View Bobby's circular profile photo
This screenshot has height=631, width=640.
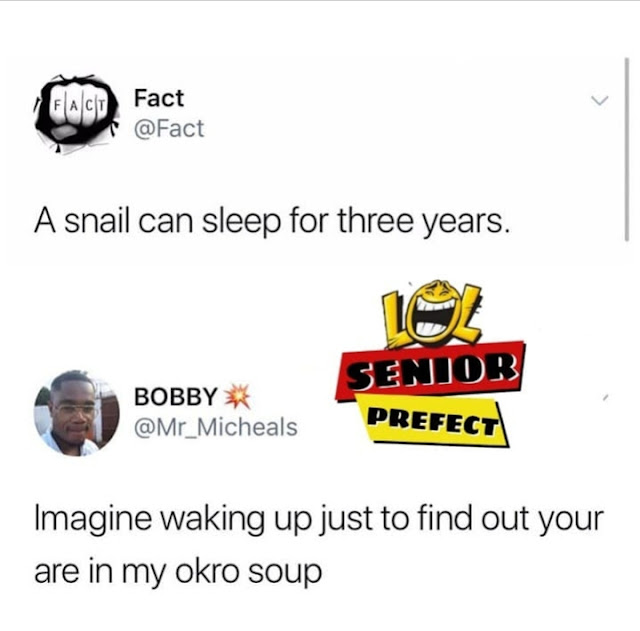point(77,413)
